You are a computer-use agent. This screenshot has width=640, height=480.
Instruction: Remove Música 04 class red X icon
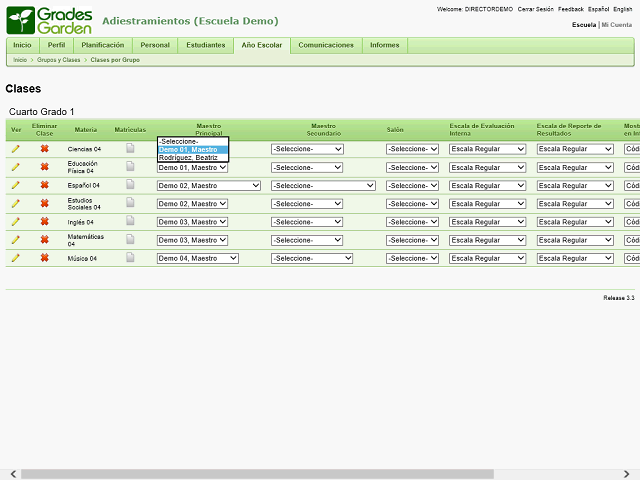pos(44,258)
